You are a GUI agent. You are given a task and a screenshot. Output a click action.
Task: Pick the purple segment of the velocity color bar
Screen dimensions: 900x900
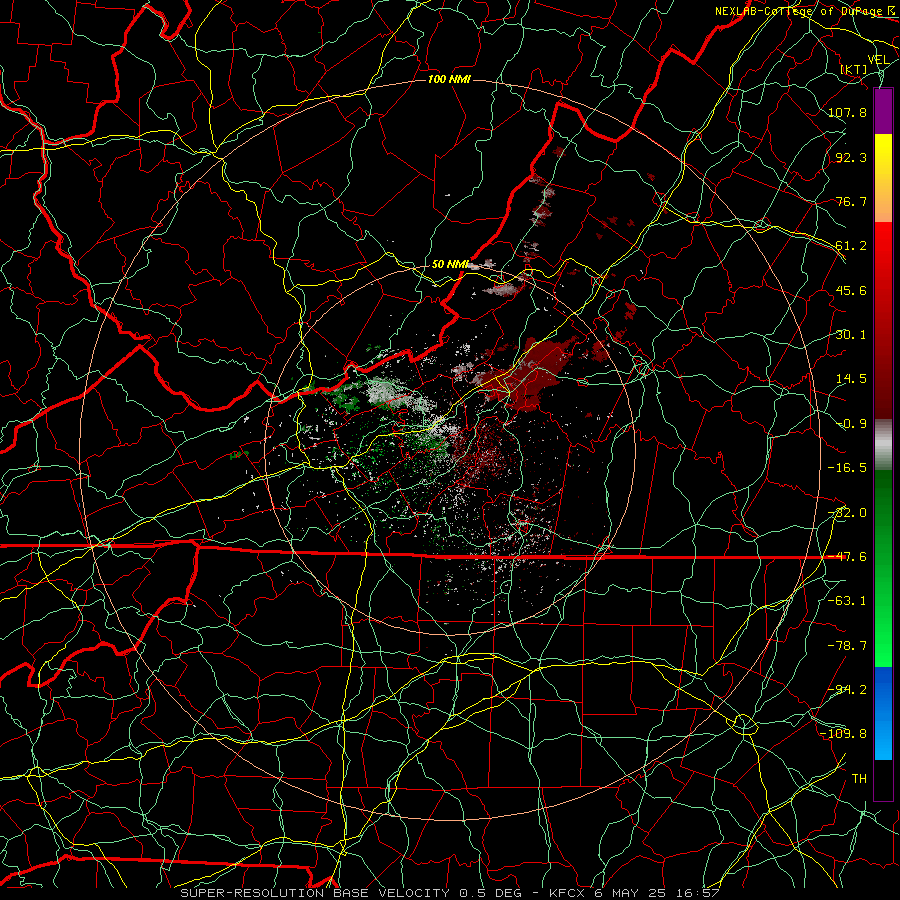click(883, 111)
